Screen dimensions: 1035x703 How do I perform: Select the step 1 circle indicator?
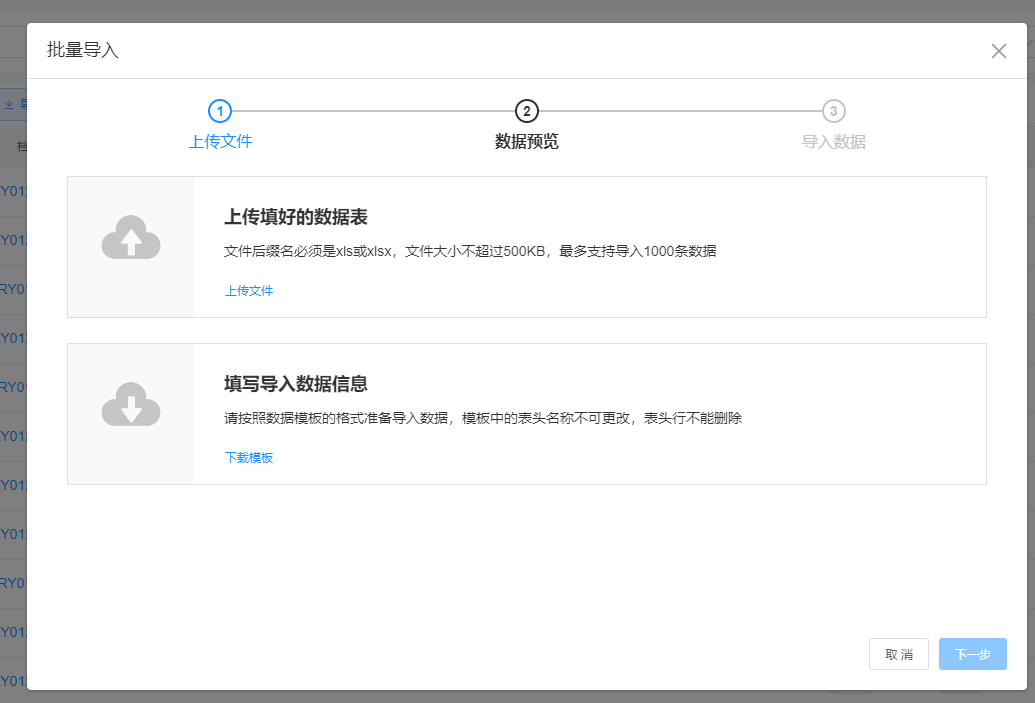click(220, 111)
